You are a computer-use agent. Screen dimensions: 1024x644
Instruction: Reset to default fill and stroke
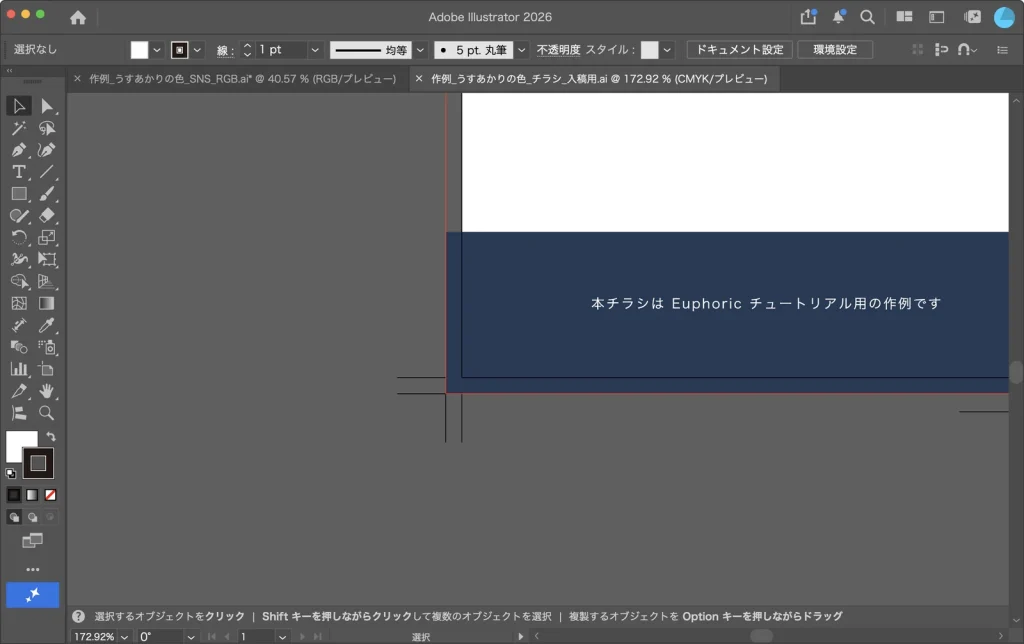pos(10,474)
